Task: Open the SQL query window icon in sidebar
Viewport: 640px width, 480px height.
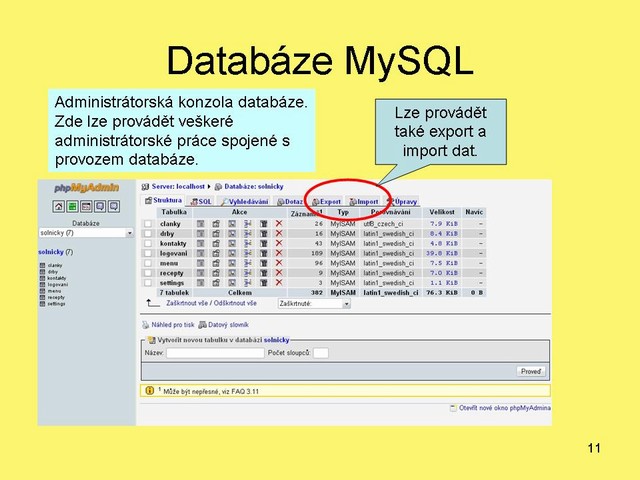Action: (86, 207)
